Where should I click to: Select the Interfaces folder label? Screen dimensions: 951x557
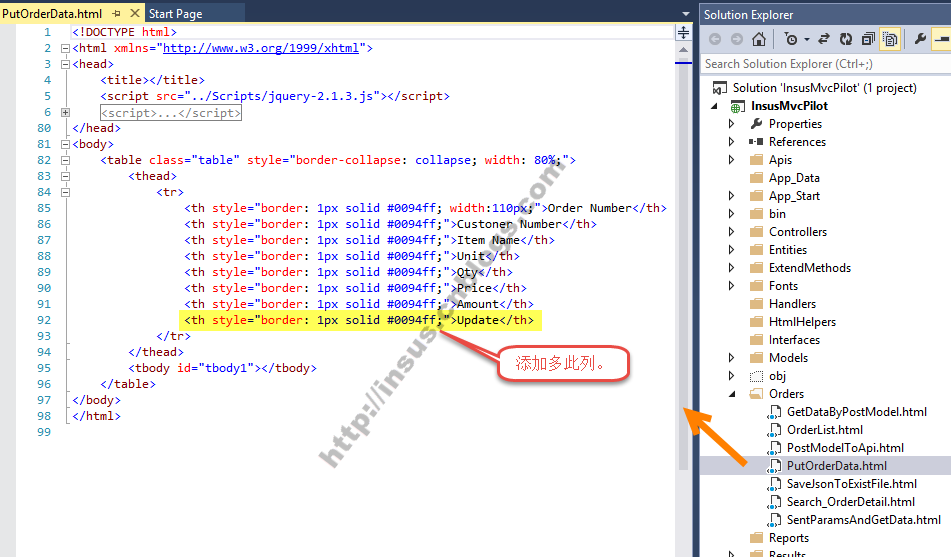(x=794, y=340)
